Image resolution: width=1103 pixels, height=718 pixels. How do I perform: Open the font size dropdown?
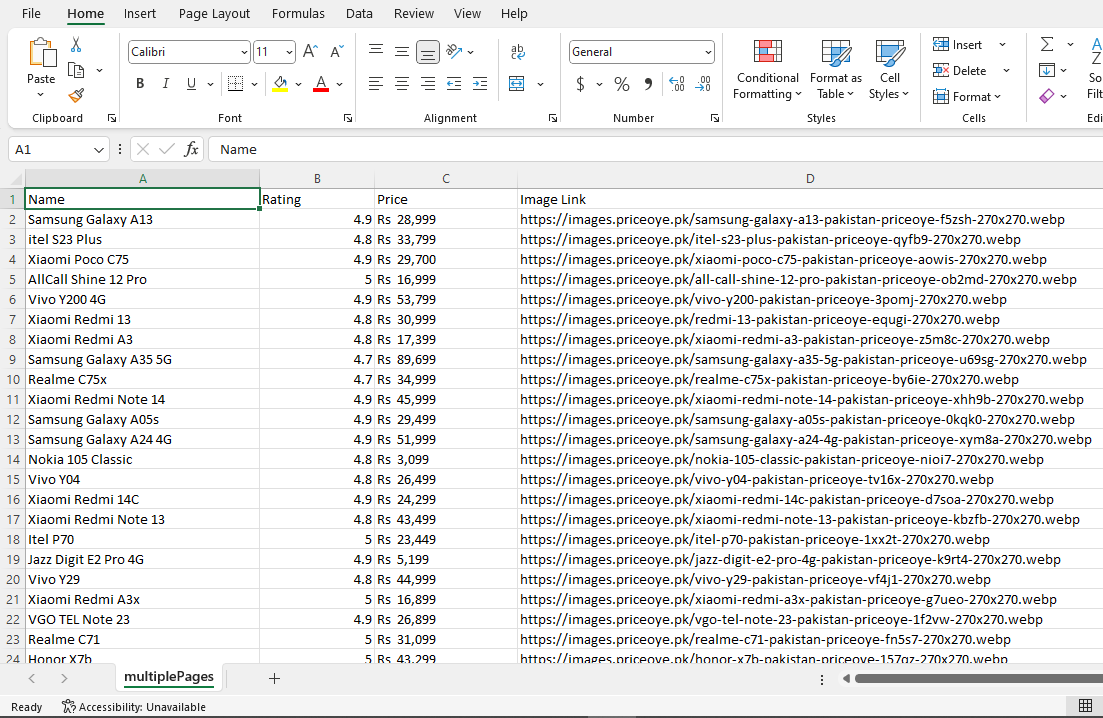click(290, 51)
